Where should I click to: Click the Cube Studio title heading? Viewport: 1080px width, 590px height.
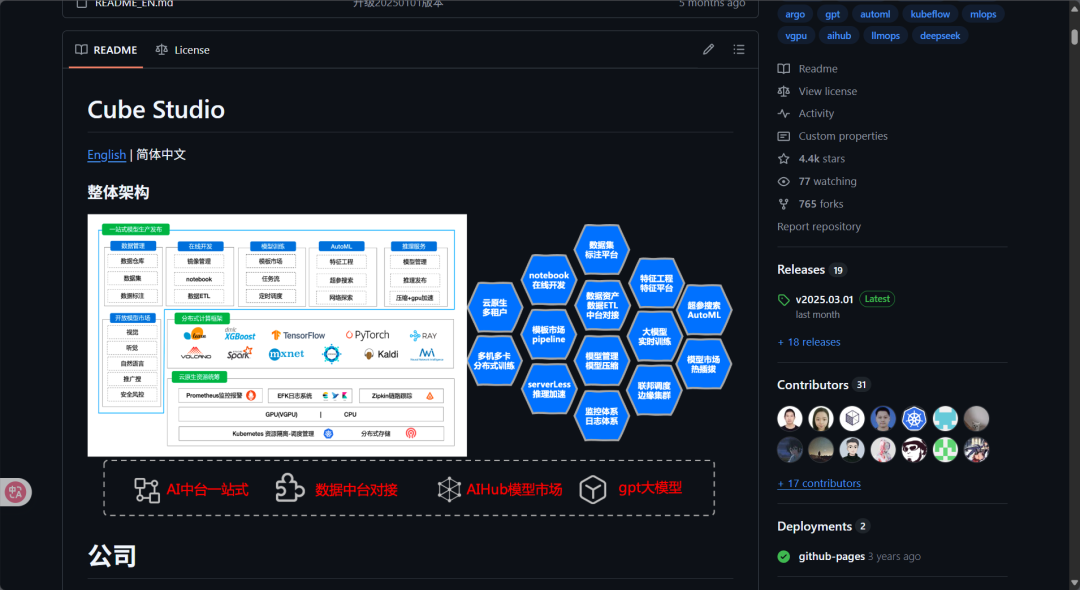[x=156, y=109]
